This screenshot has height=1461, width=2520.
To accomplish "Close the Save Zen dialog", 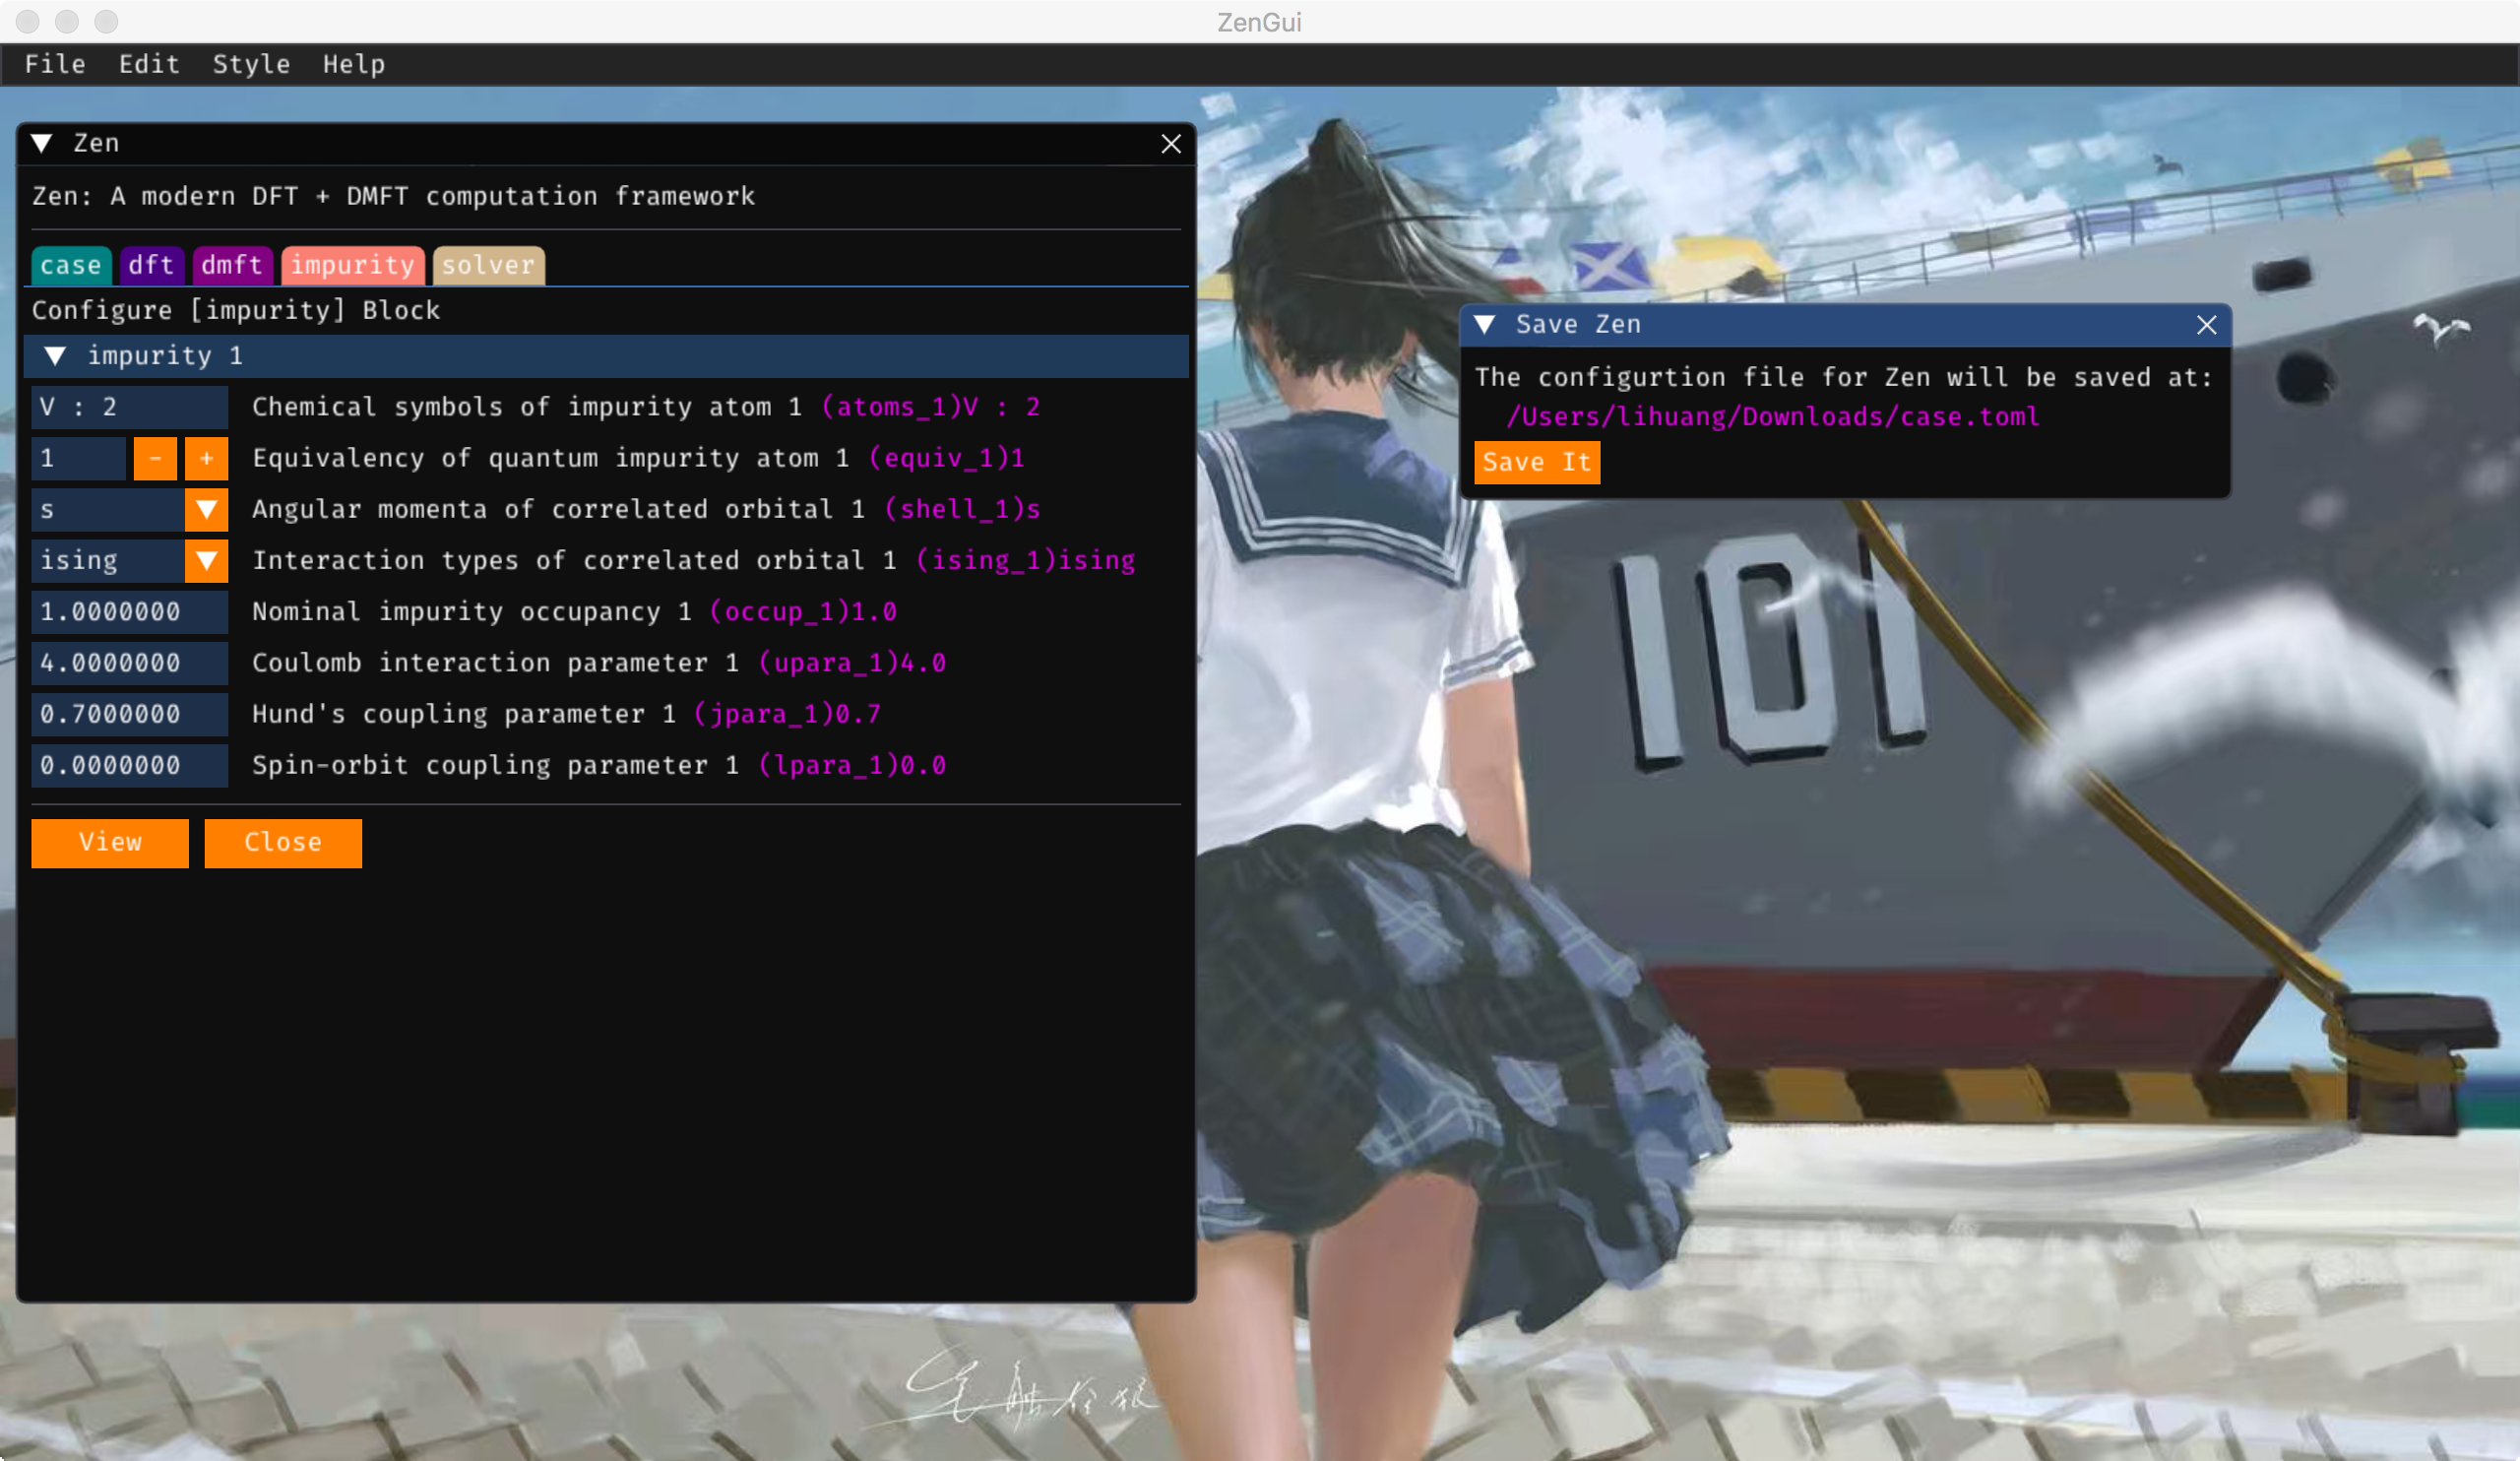I will click(2207, 325).
